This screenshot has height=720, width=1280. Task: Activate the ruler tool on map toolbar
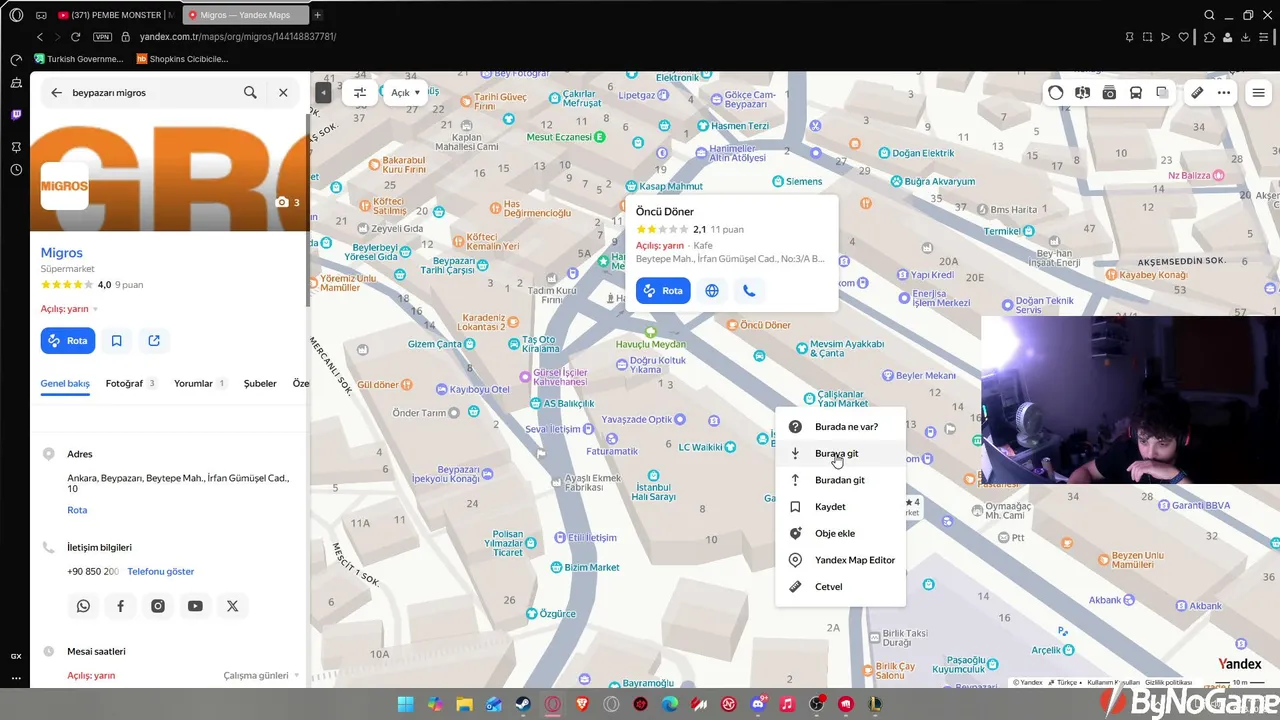coord(1197,93)
